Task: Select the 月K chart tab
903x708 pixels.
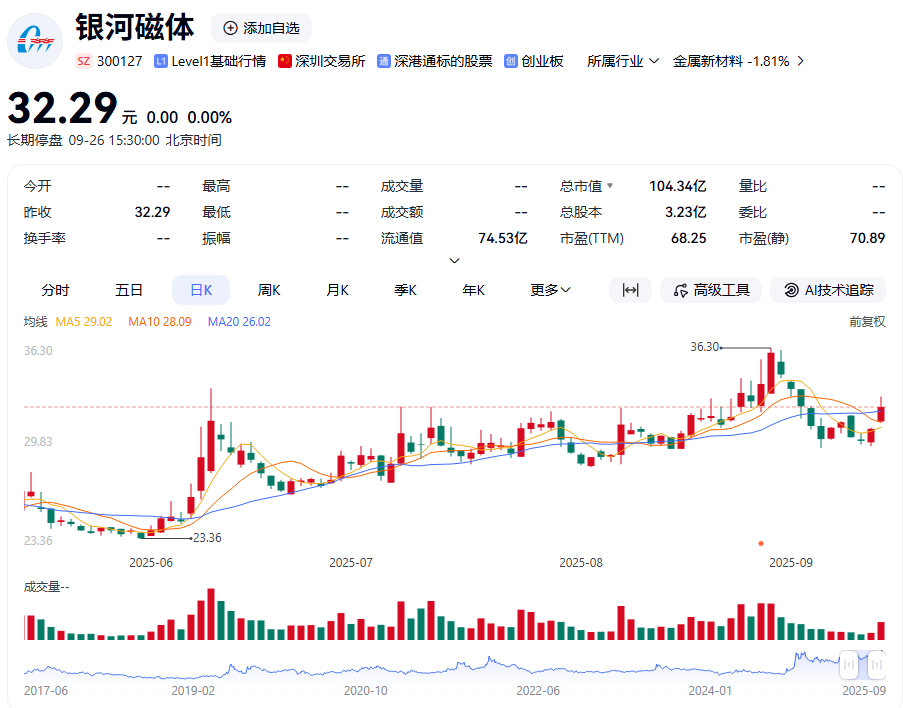Action: [337, 290]
